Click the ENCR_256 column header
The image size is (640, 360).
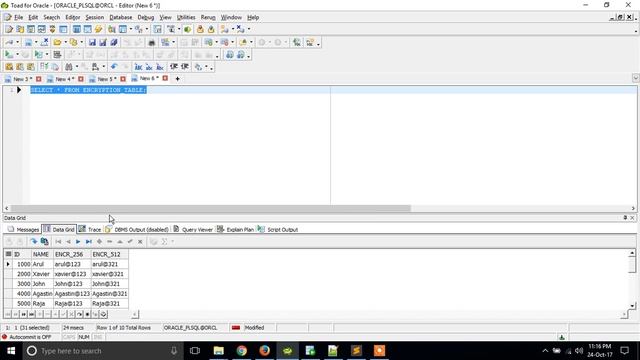coord(72,254)
